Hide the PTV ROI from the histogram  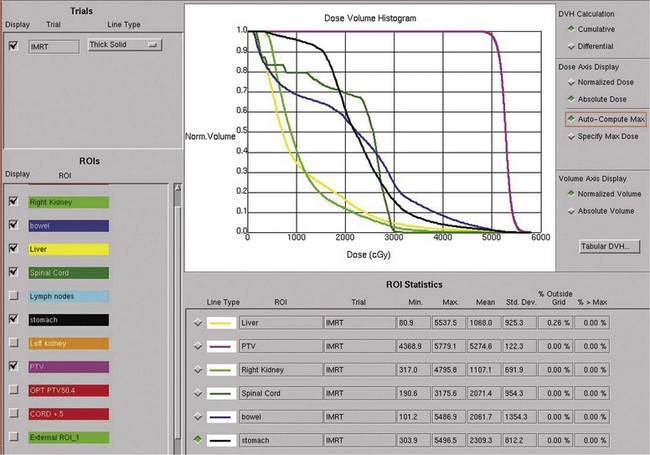(x=14, y=368)
